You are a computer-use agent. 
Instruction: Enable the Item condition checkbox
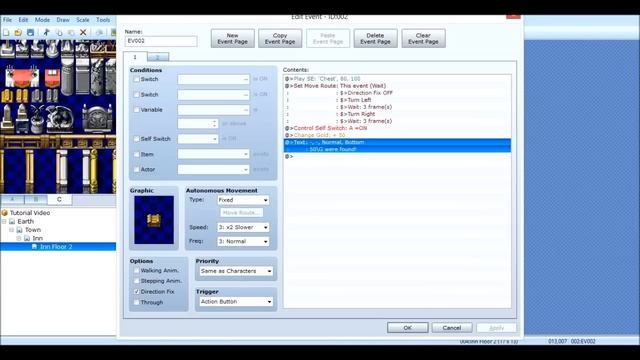pos(136,154)
